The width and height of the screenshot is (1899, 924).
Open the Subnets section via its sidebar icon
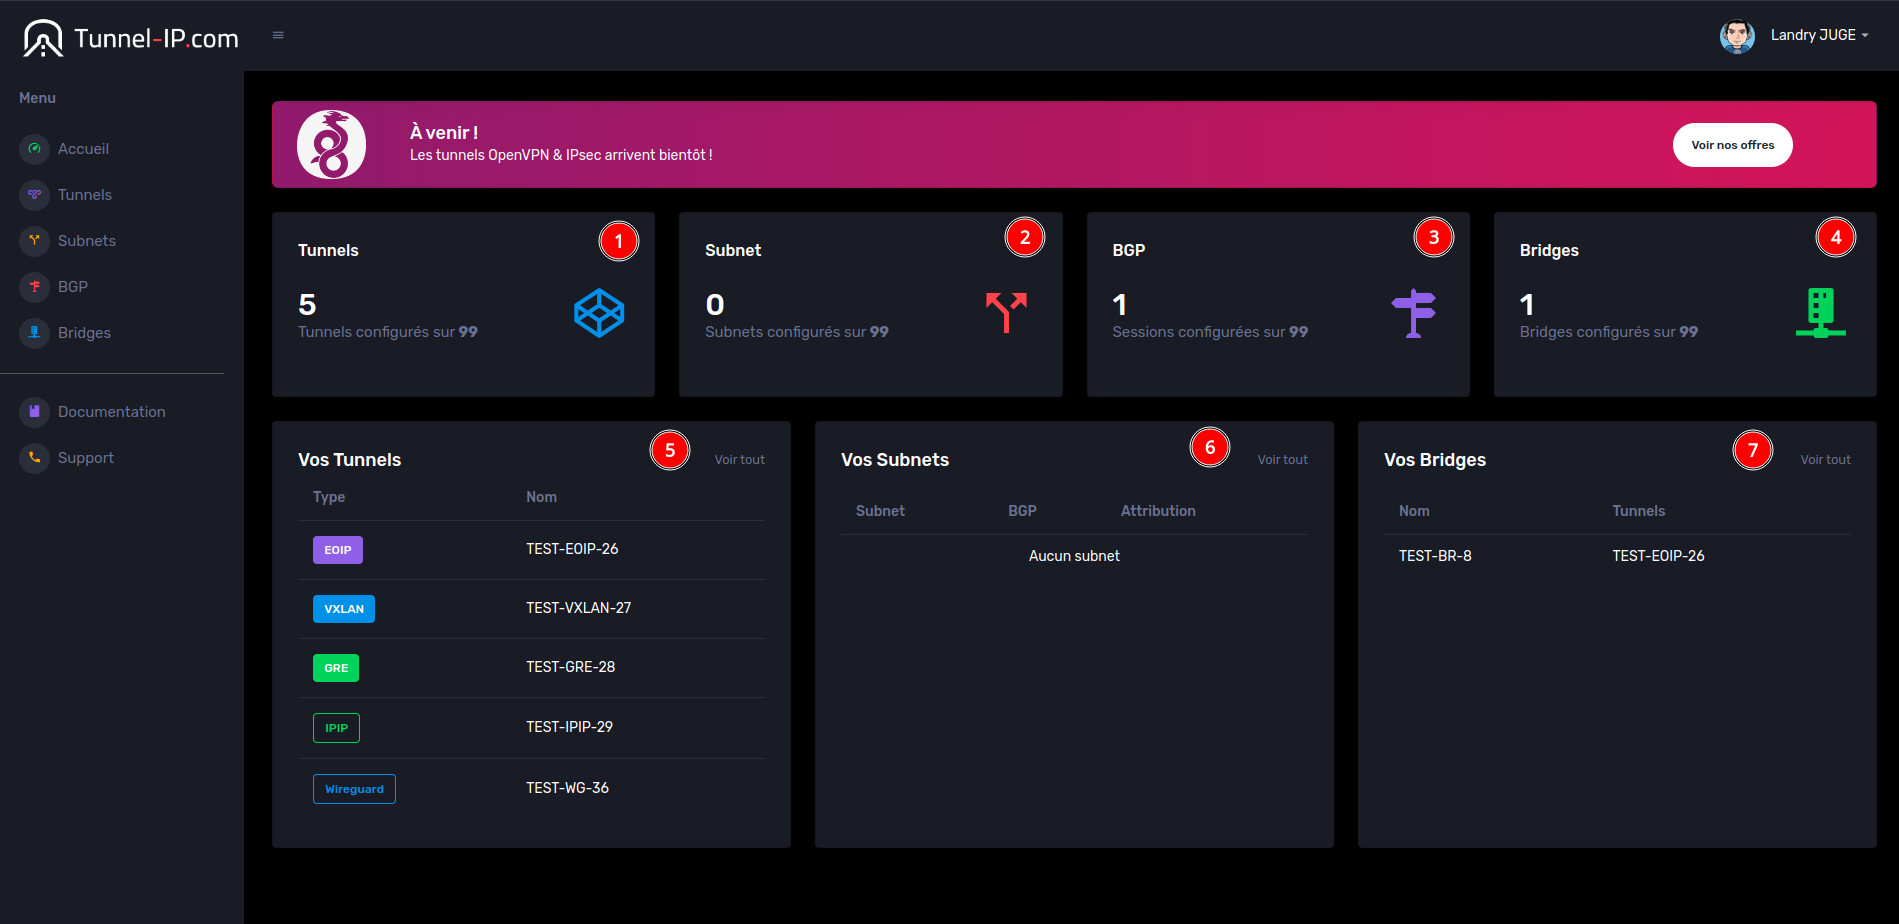34,241
